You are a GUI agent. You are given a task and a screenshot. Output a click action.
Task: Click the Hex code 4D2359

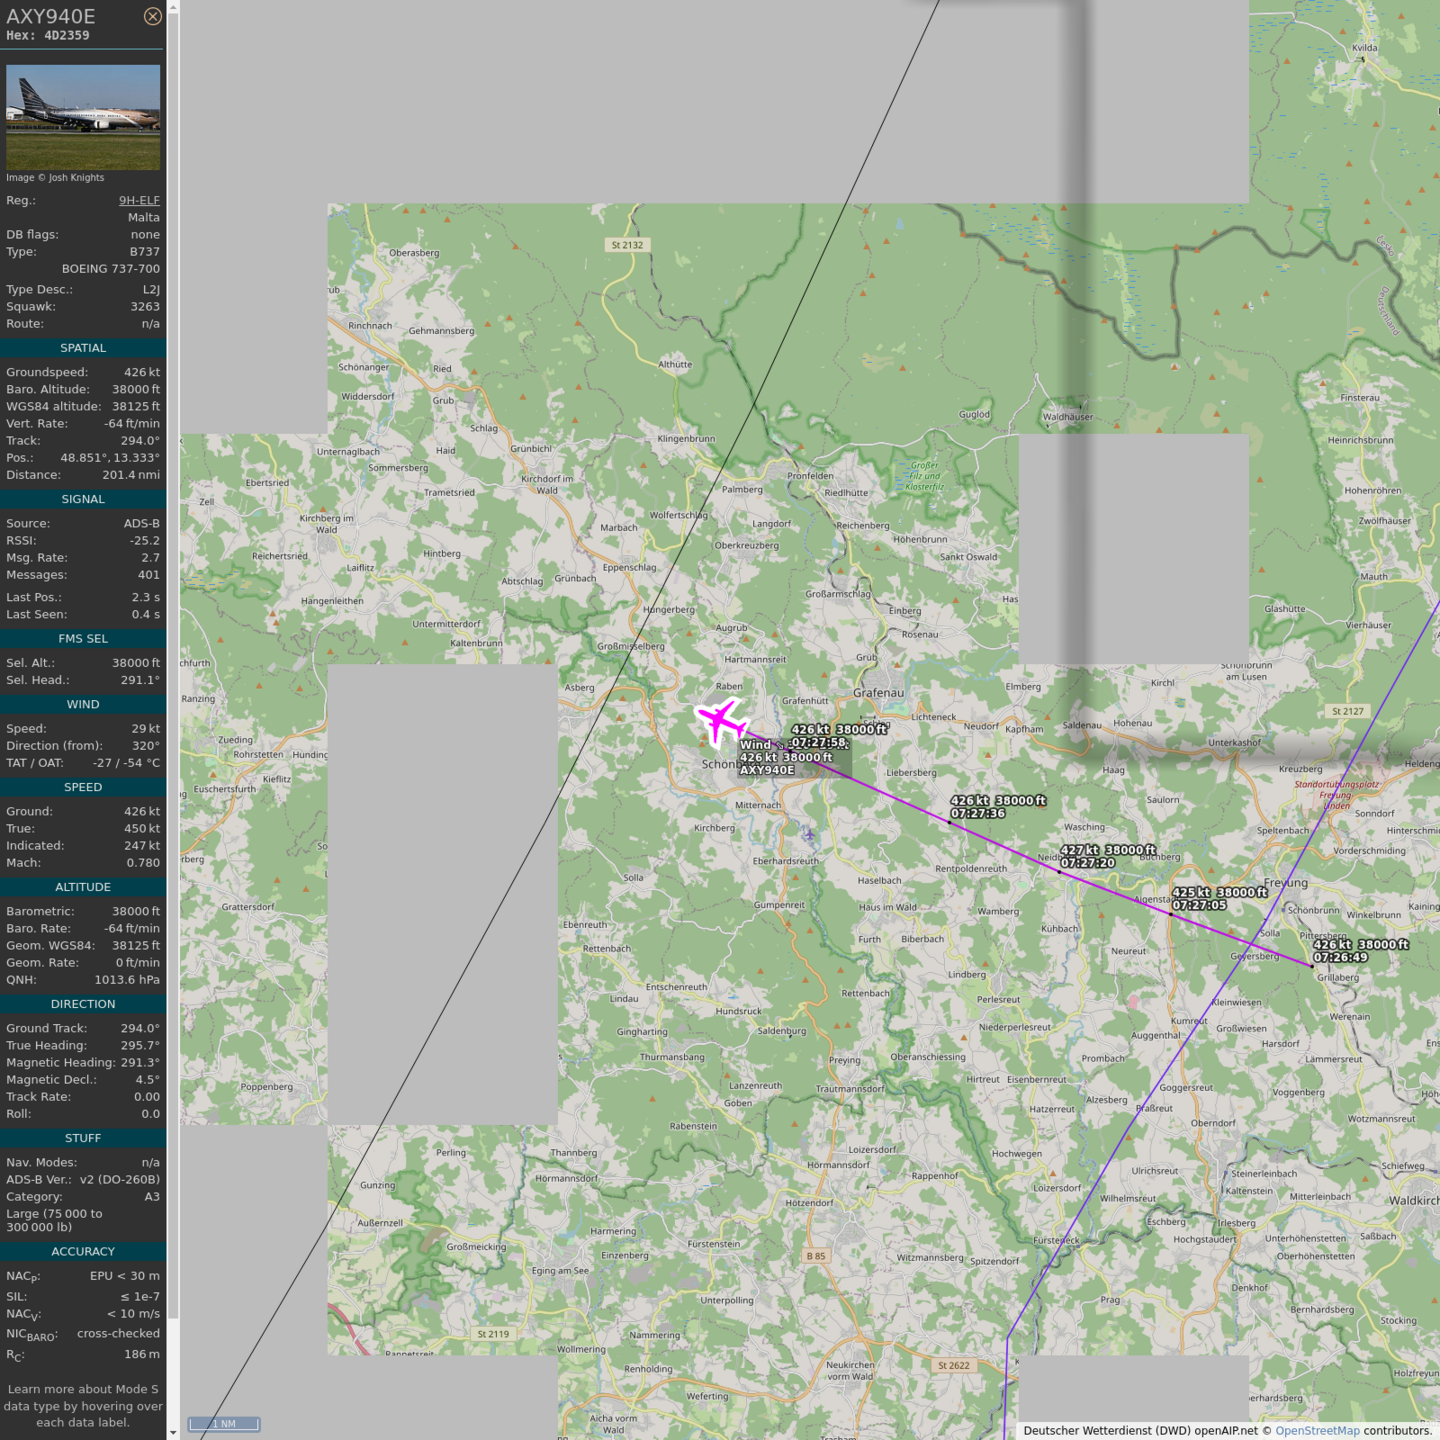[x=66, y=36]
